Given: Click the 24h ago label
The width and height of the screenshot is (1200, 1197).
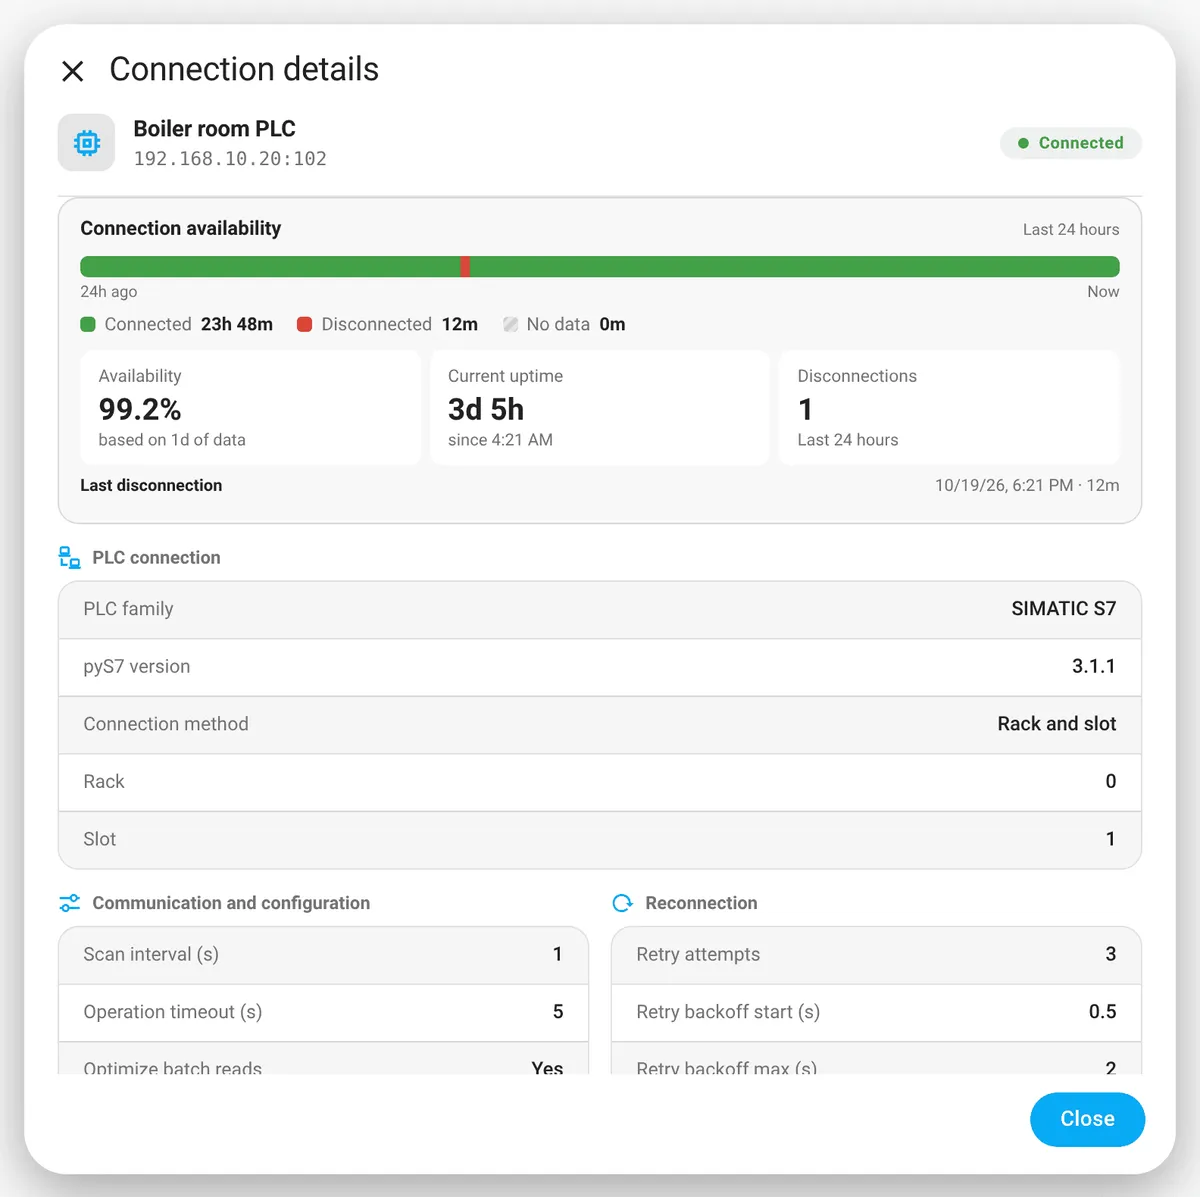Looking at the screenshot, I should click(109, 292).
